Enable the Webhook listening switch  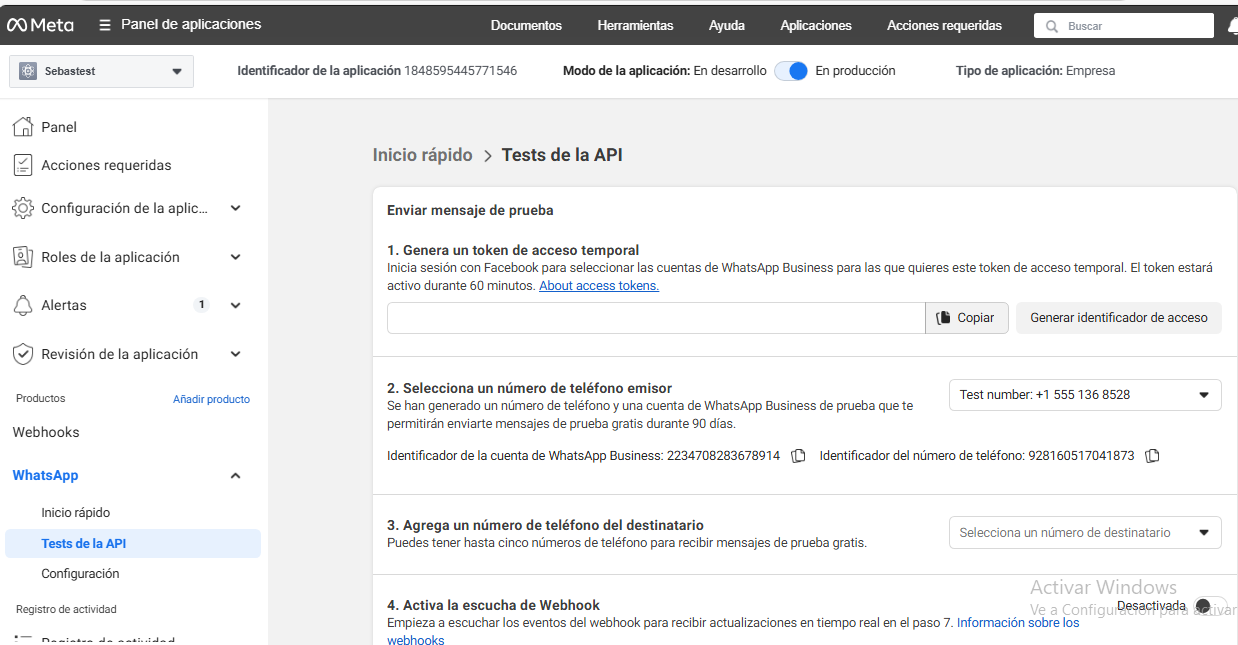coord(1209,606)
